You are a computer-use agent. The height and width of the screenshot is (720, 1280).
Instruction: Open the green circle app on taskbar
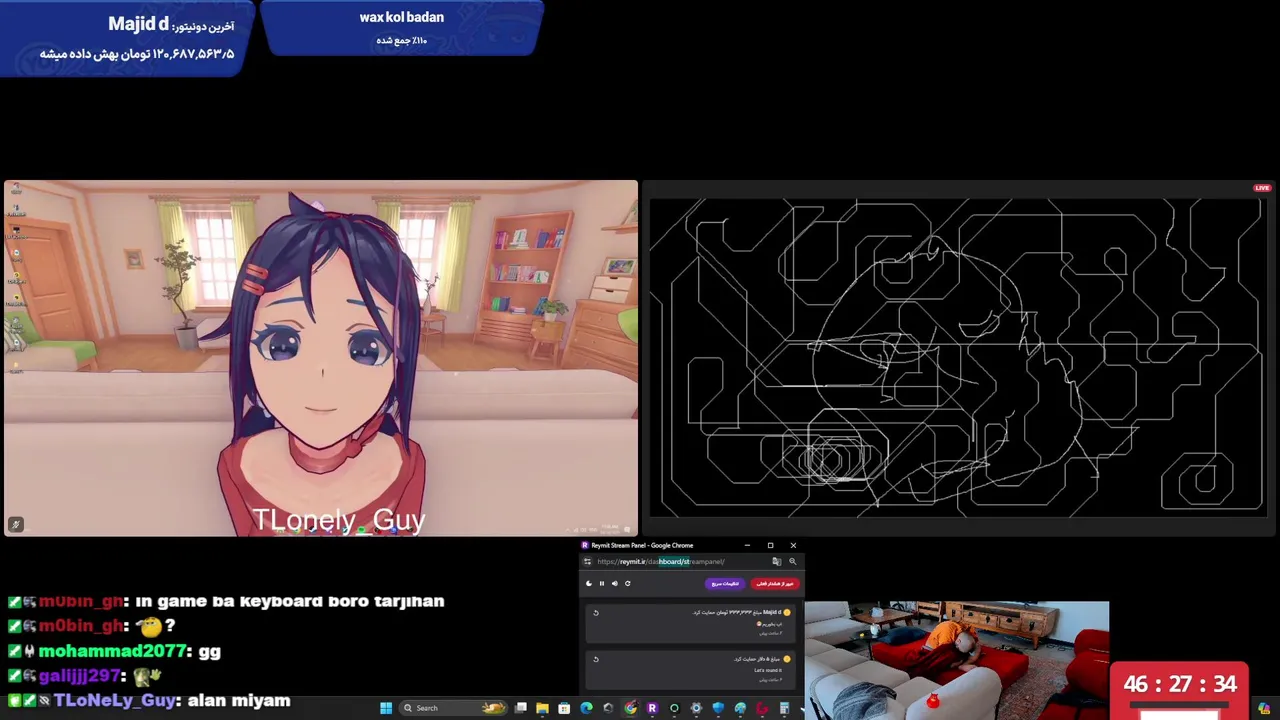[674, 708]
